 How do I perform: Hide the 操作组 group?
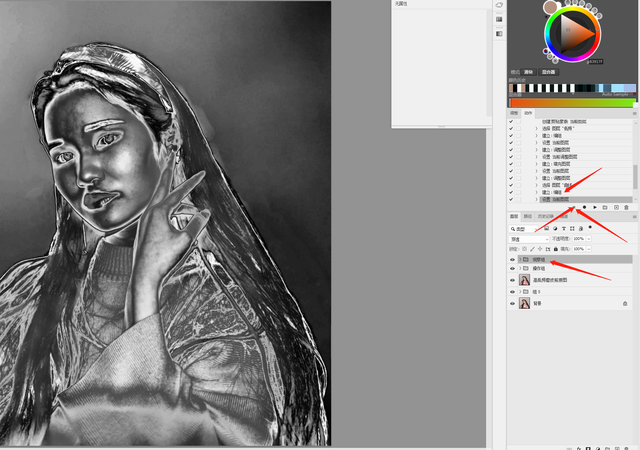[513, 268]
